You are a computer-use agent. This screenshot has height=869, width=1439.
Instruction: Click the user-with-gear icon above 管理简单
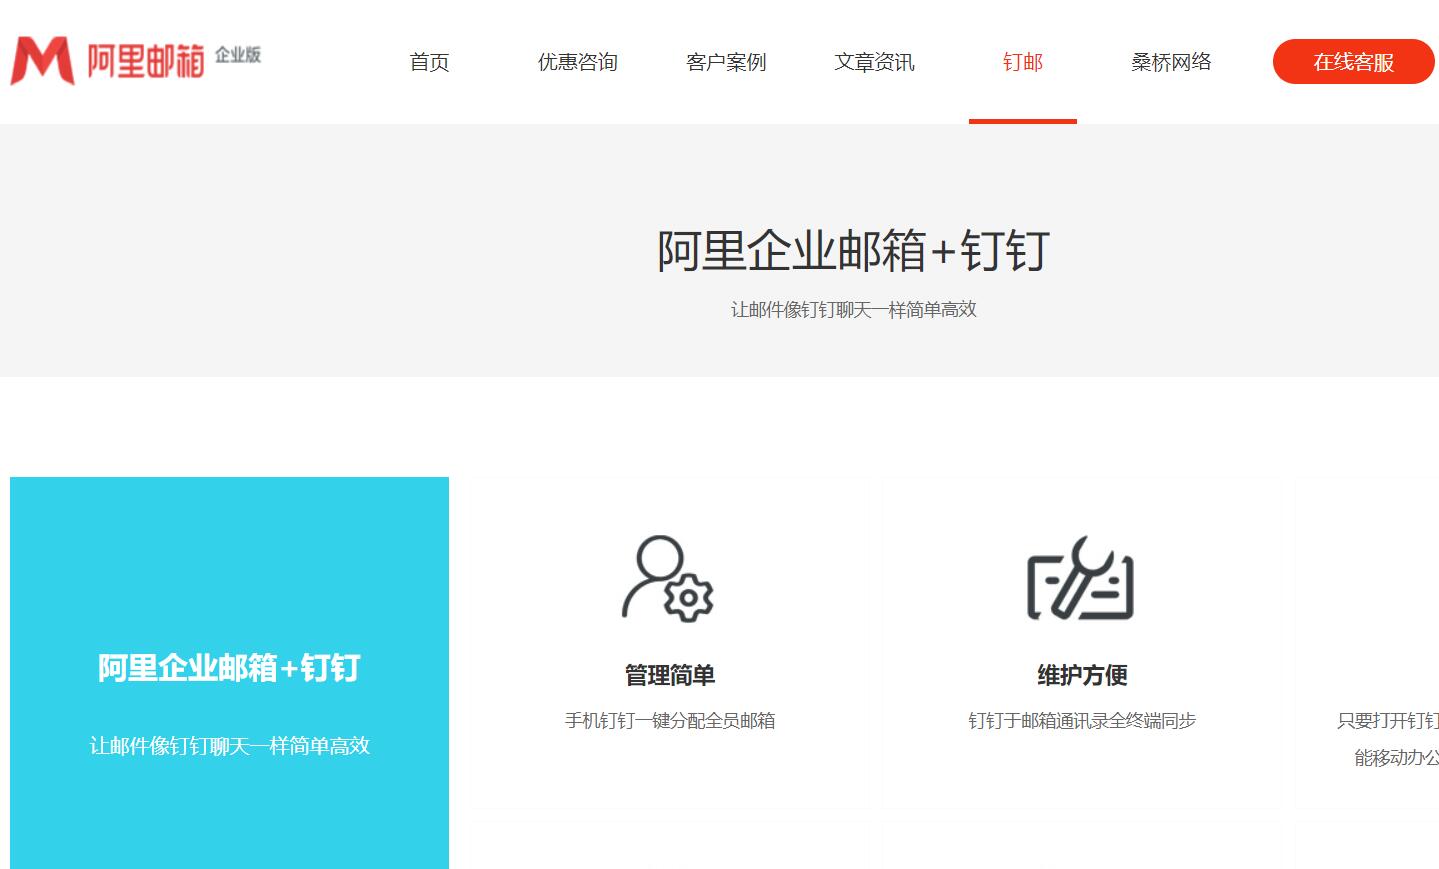pyautogui.click(x=668, y=579)
